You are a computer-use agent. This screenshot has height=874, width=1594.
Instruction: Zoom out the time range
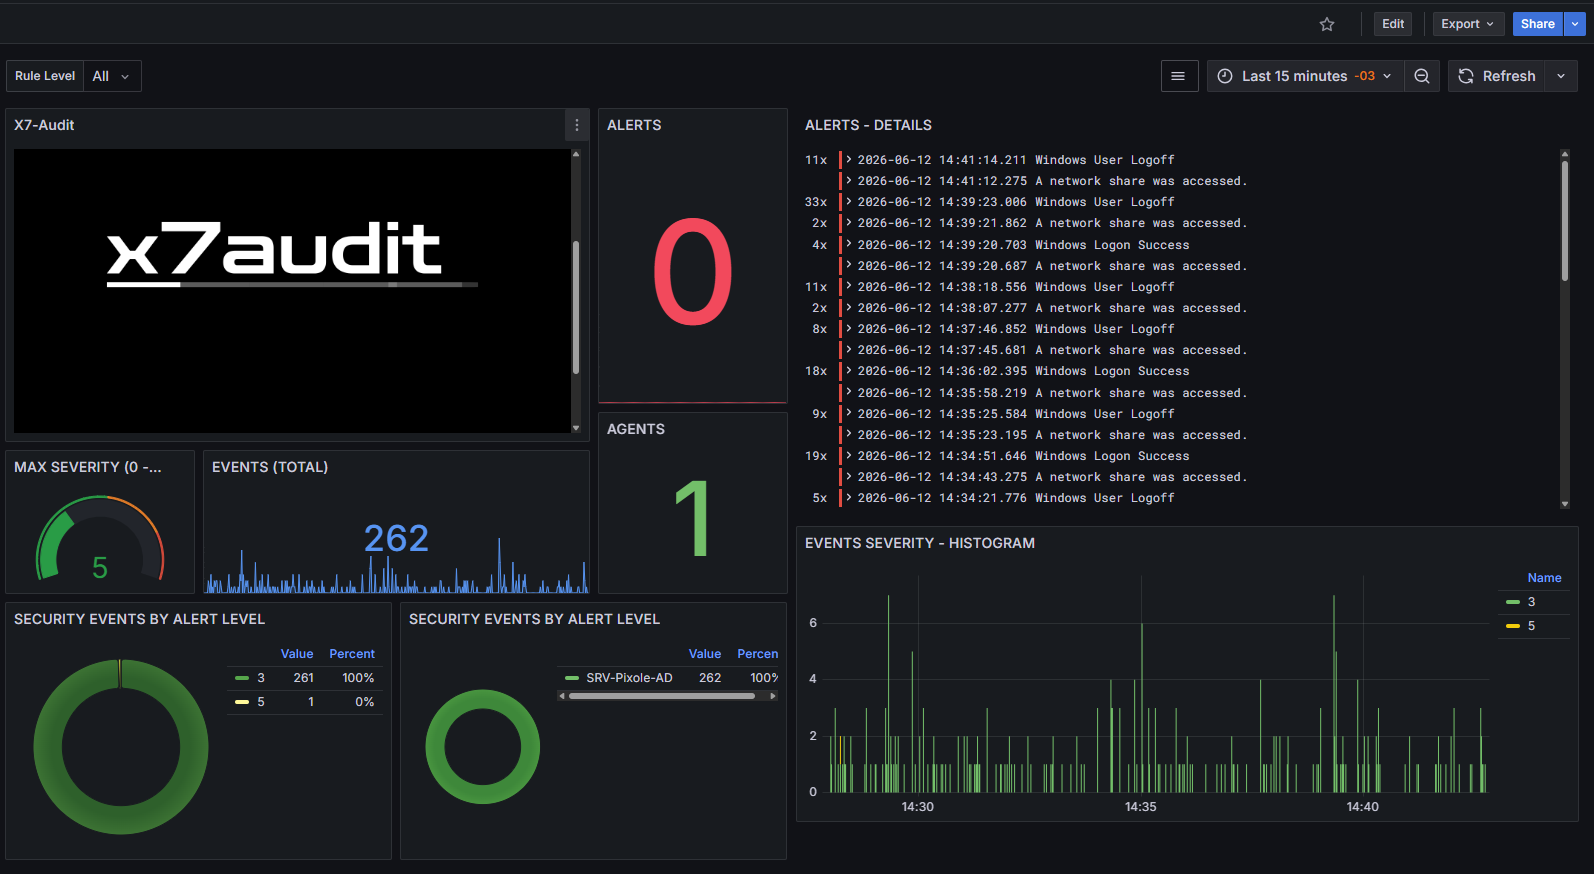[x=1421, y=76]
